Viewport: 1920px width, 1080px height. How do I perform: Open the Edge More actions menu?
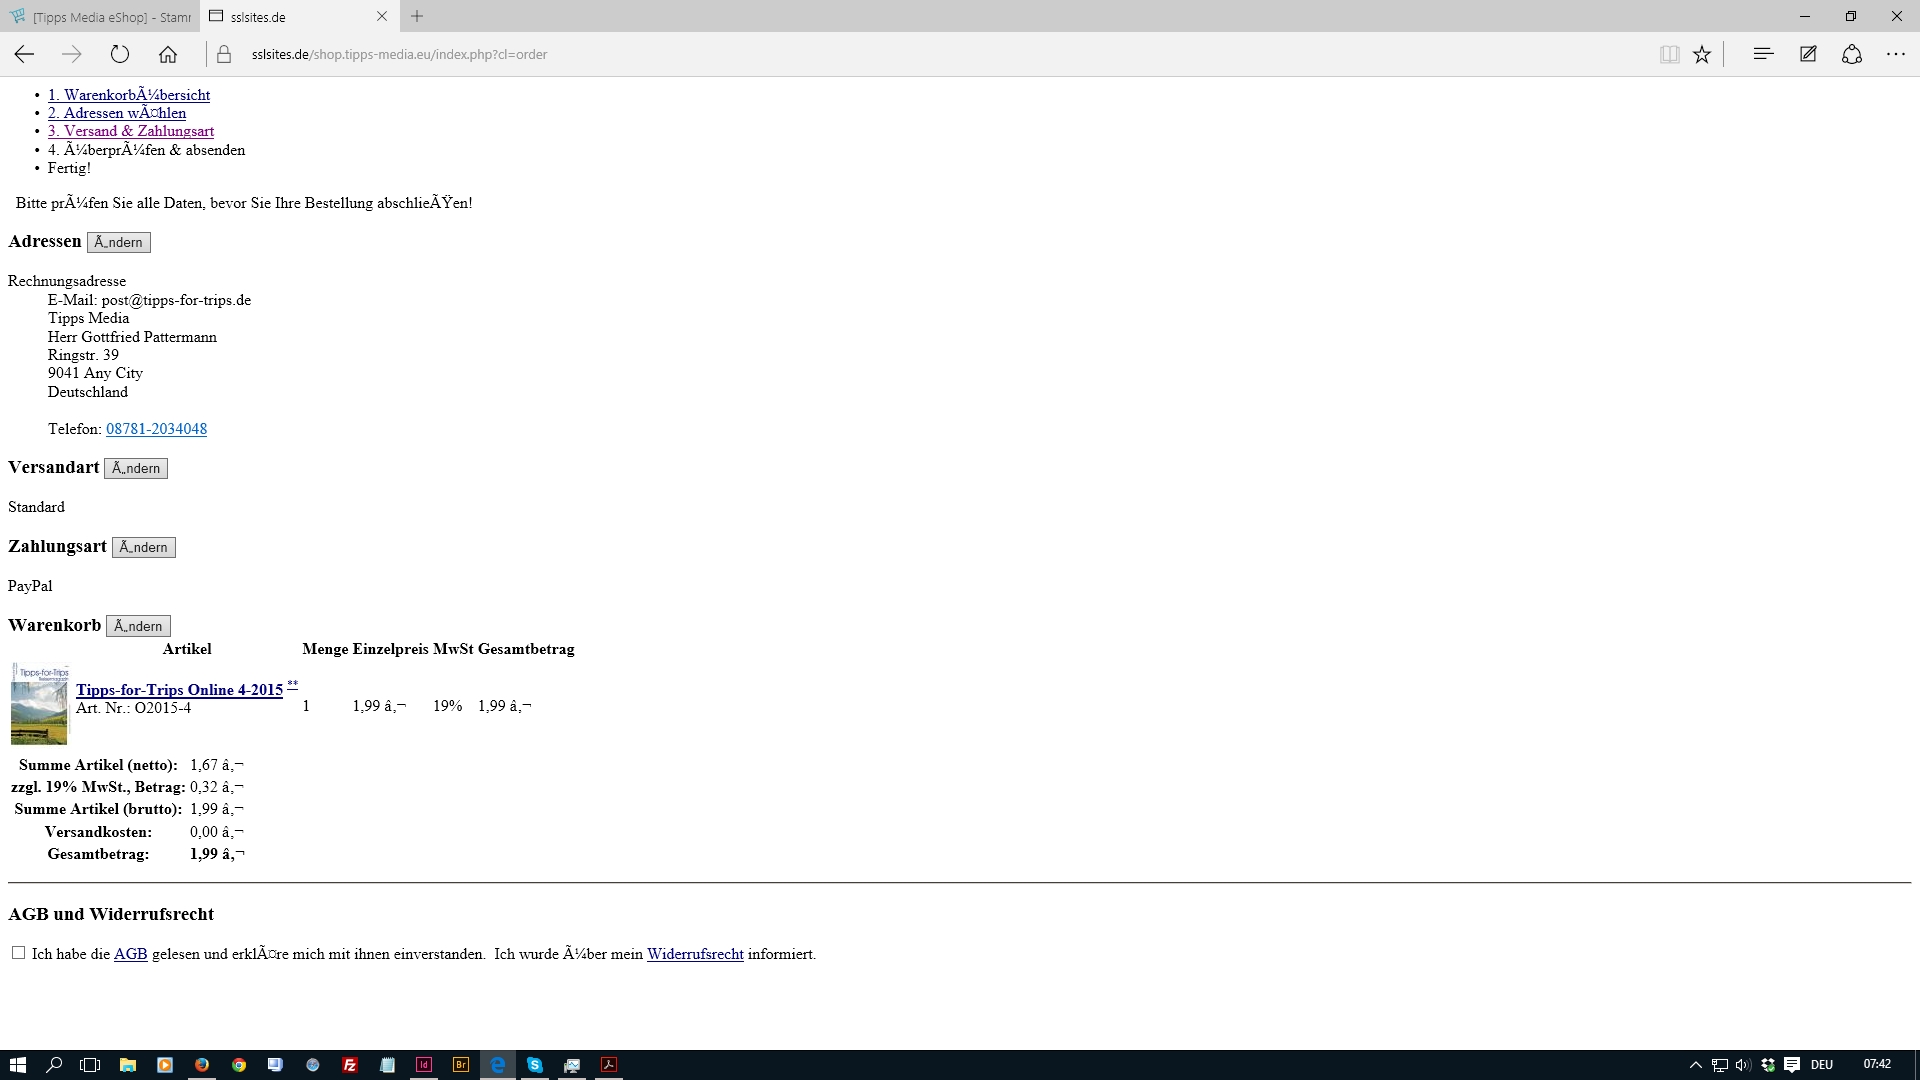[1895, 55]
